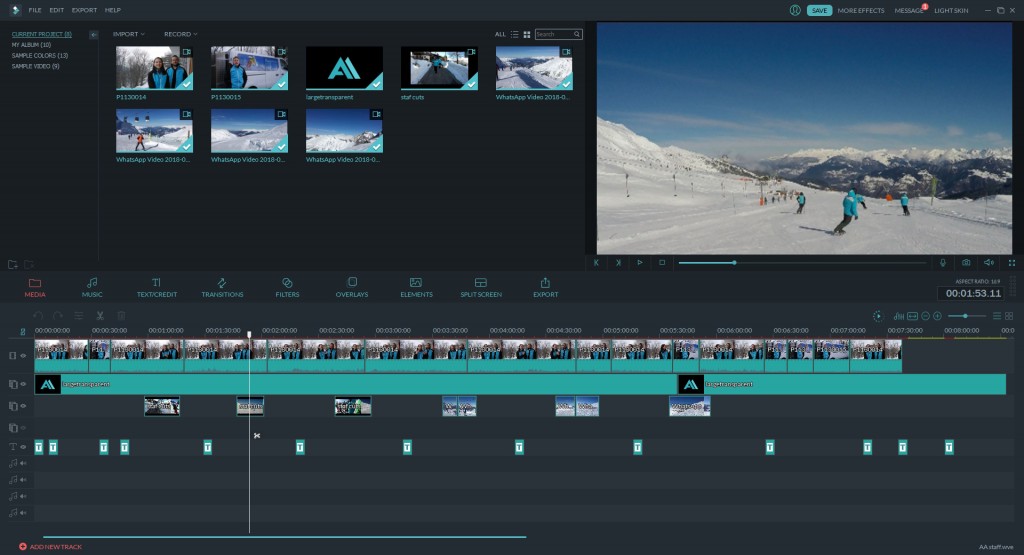Toggle visibility of main video track
Screen dimensions: 1024x555
(x=23, y=356)
